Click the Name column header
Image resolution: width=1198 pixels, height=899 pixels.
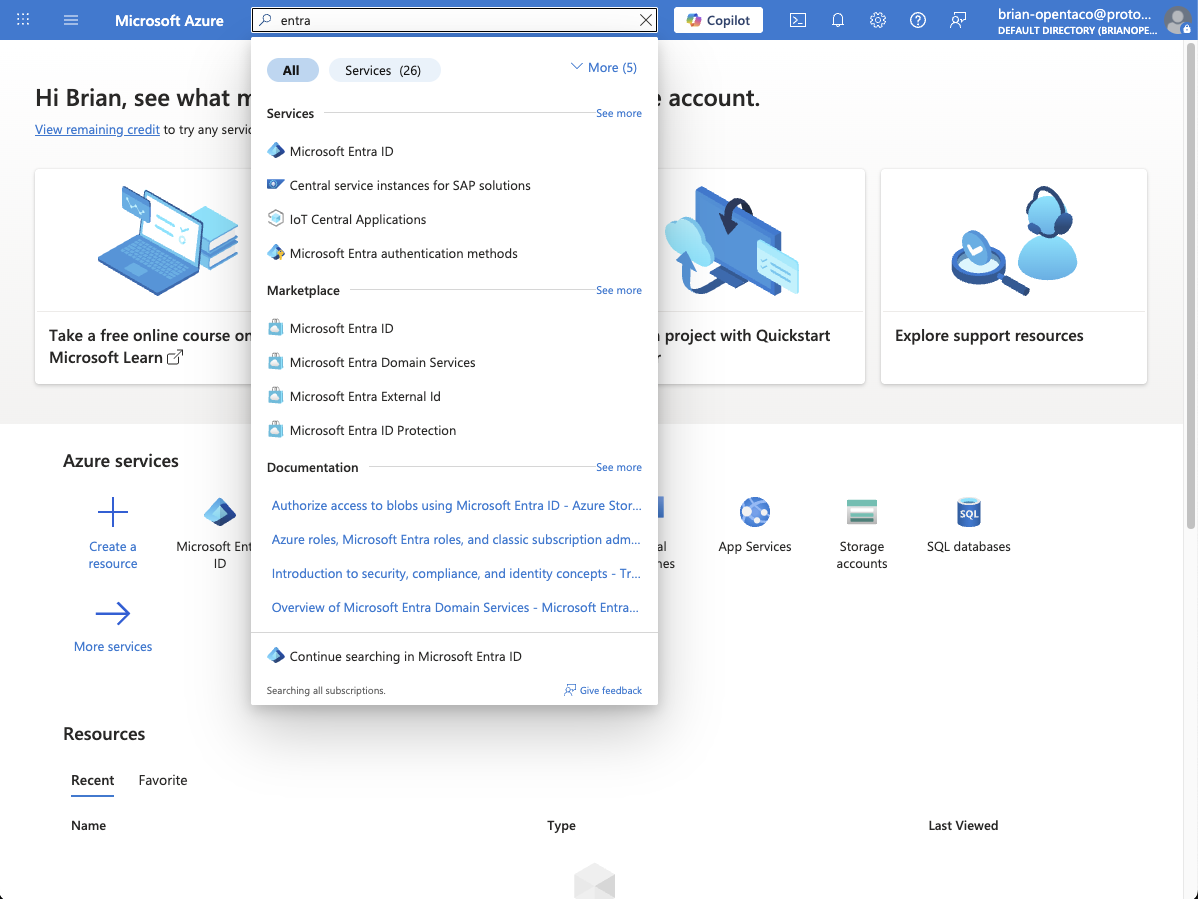tap(89, 826)
